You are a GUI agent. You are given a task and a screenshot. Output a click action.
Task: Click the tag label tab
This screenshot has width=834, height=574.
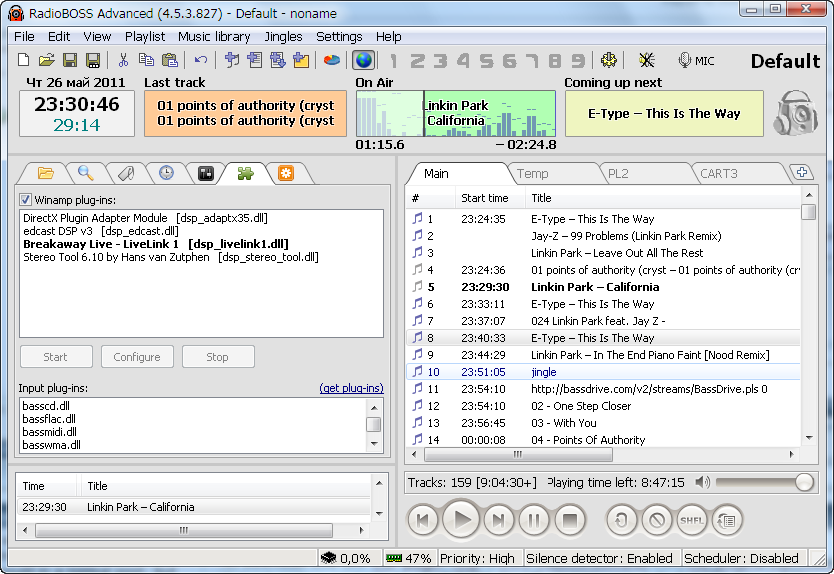point(126,173)
